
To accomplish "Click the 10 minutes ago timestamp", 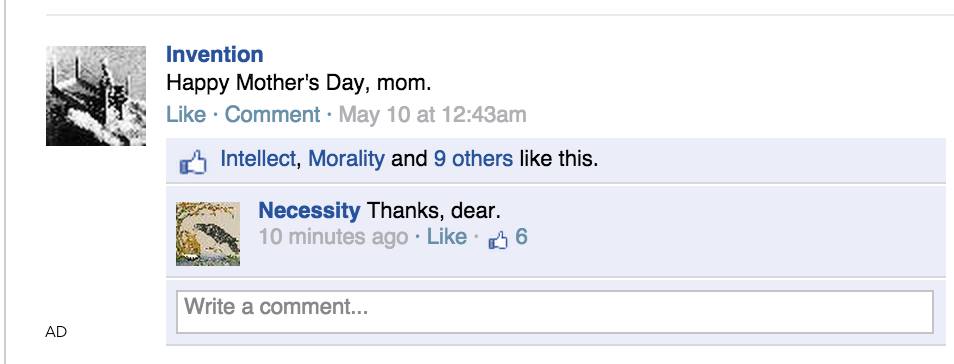I will [x=333, y=236].
